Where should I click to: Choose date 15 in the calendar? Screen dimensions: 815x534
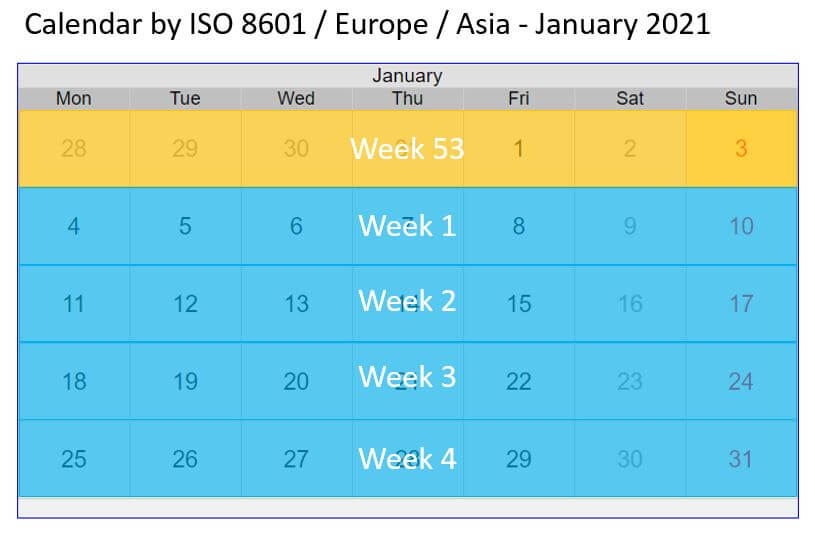519,304
